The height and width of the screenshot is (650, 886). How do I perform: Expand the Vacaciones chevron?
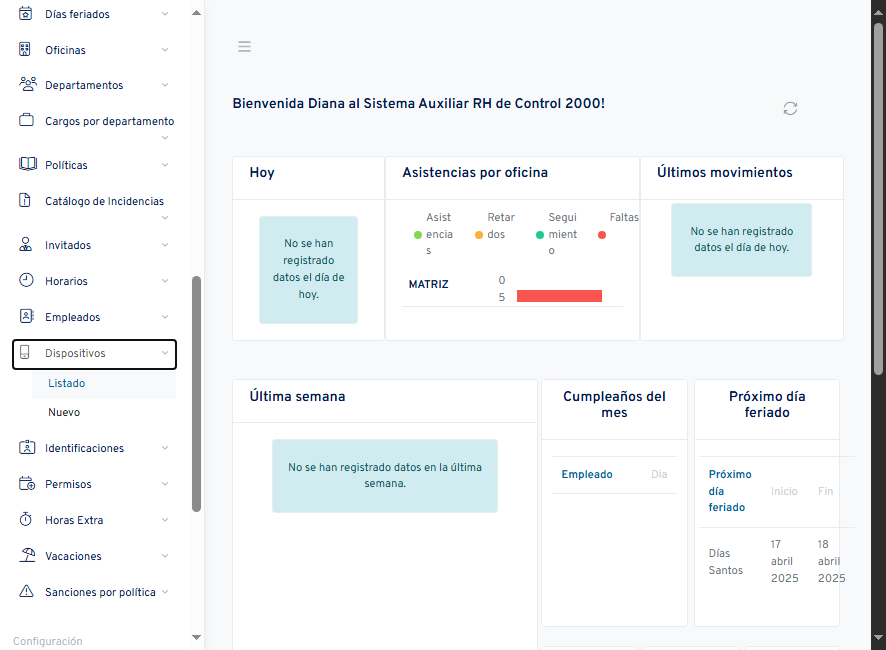point(165,556)
